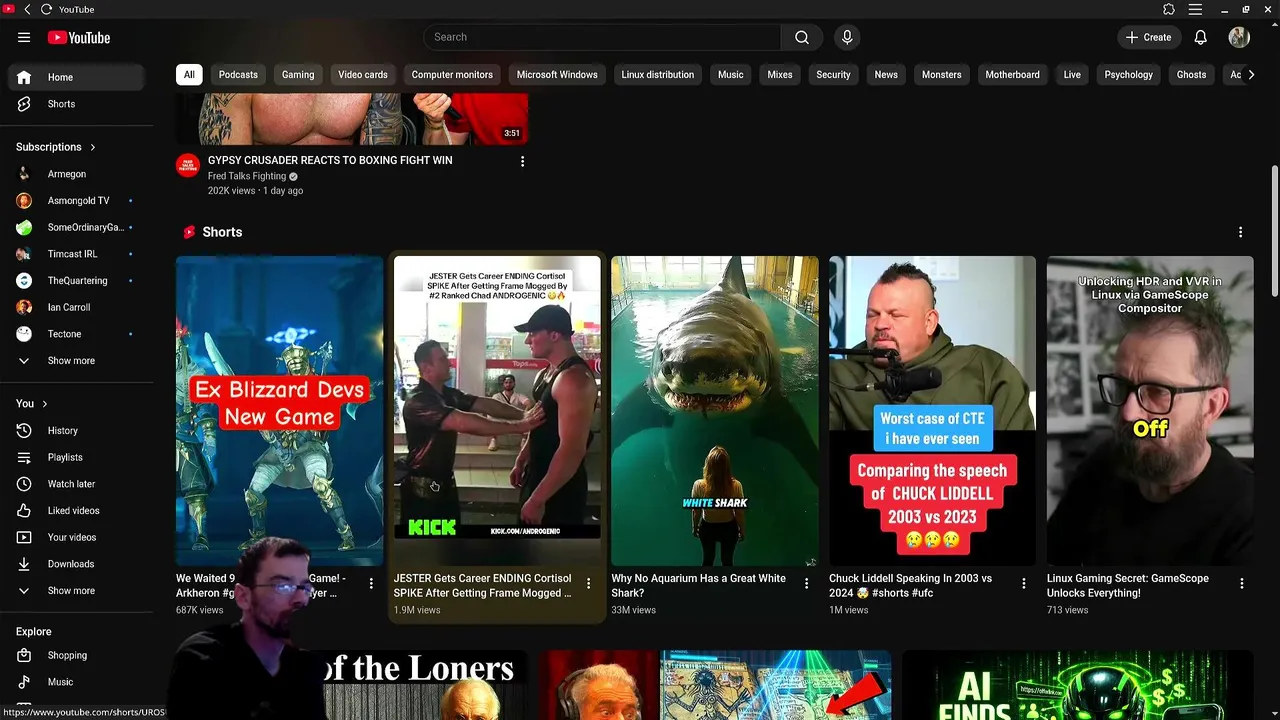Screen dimensions: 1280x720
Task: Open the hamburger guide menu
Action: pos(24,37)
